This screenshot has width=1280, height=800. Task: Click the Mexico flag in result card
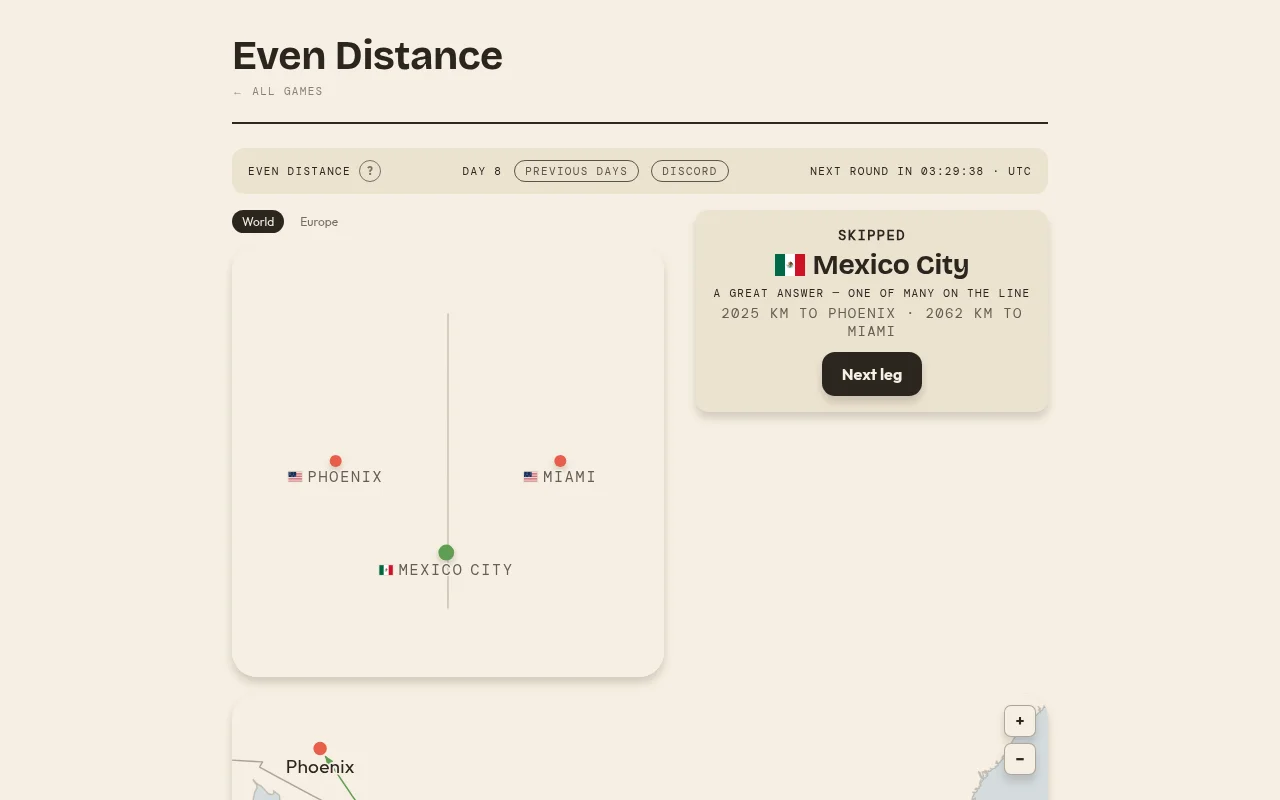pyautogui.click(x=790, y=265)
